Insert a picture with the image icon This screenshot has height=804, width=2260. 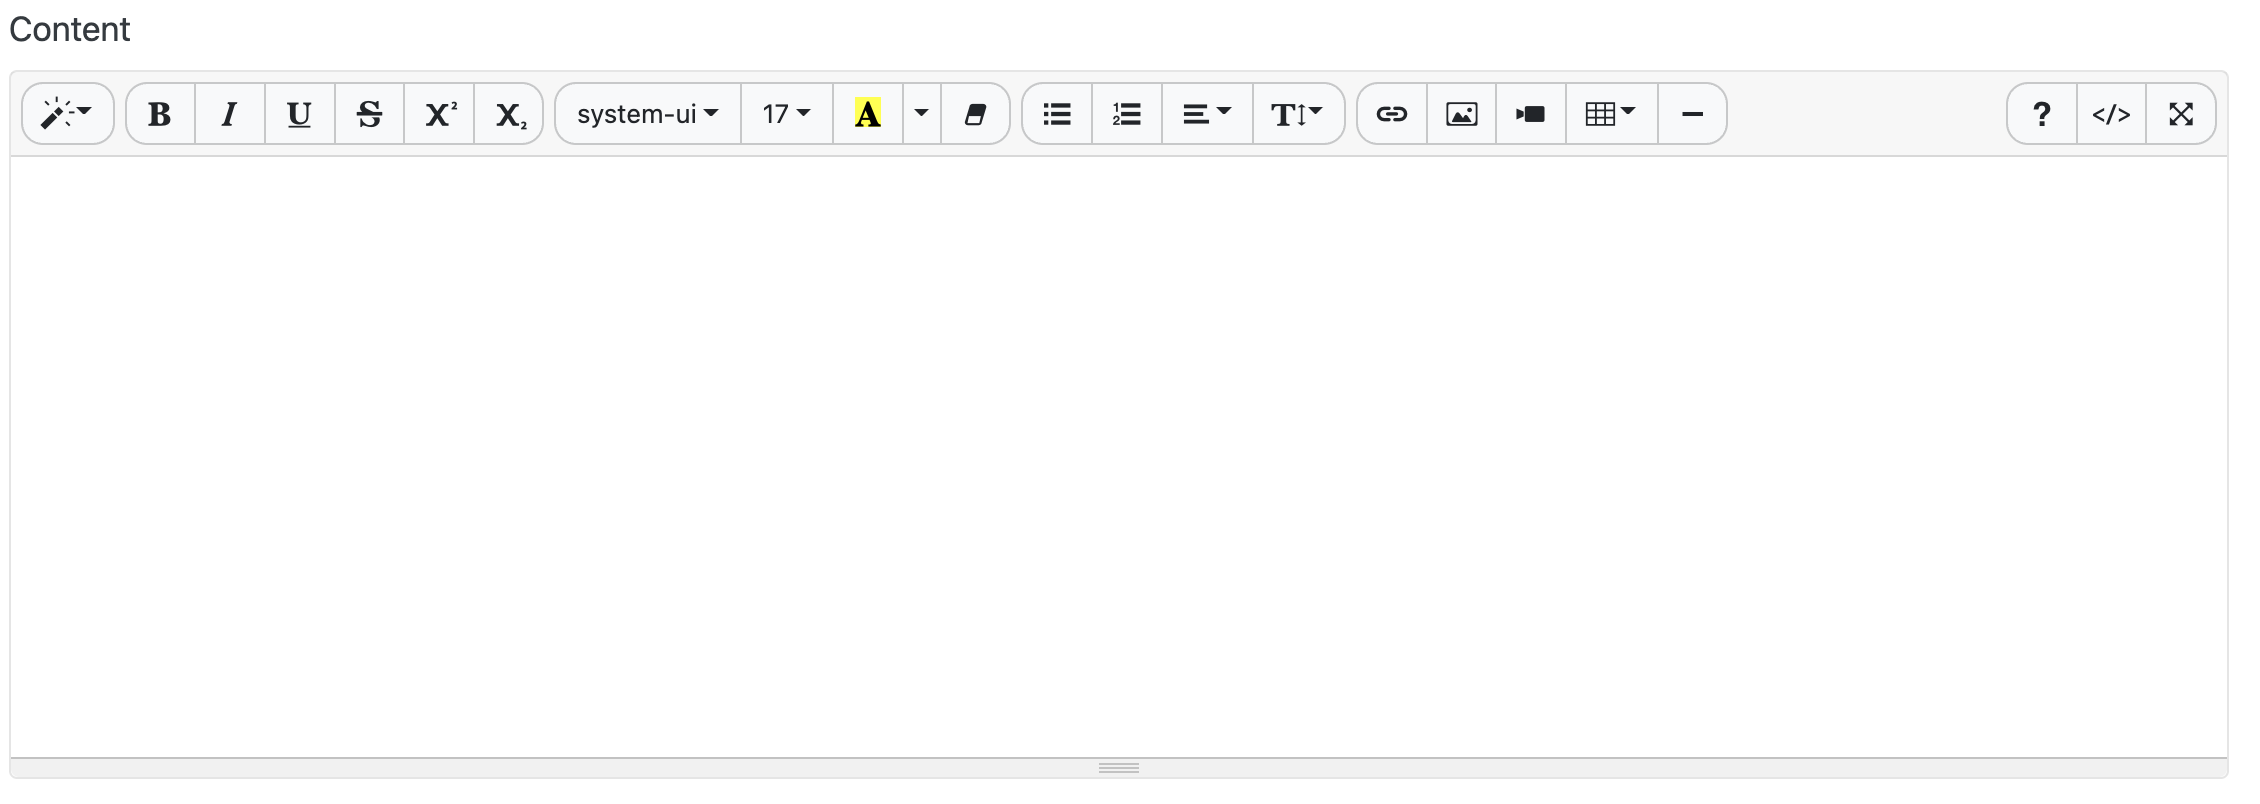point(1462,114)
